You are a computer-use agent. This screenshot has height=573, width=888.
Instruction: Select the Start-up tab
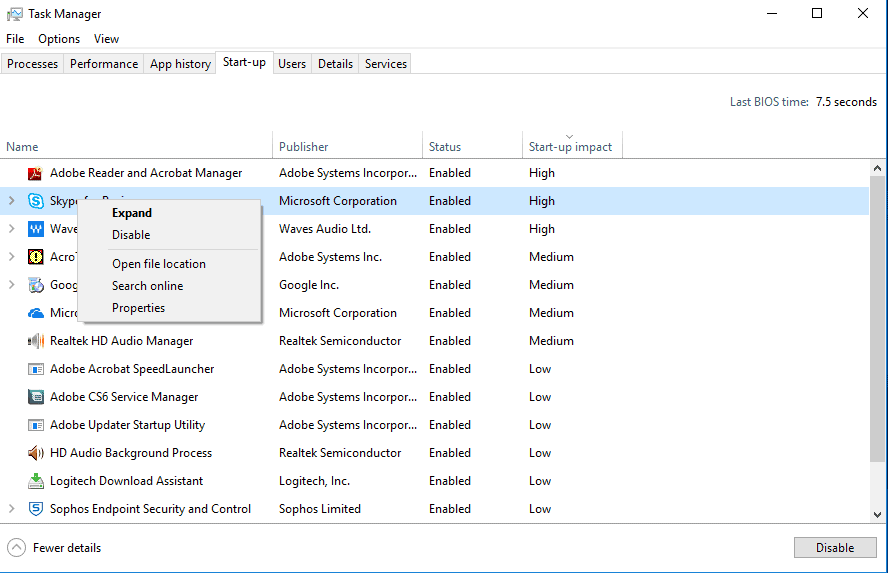(x=245, y=62)
